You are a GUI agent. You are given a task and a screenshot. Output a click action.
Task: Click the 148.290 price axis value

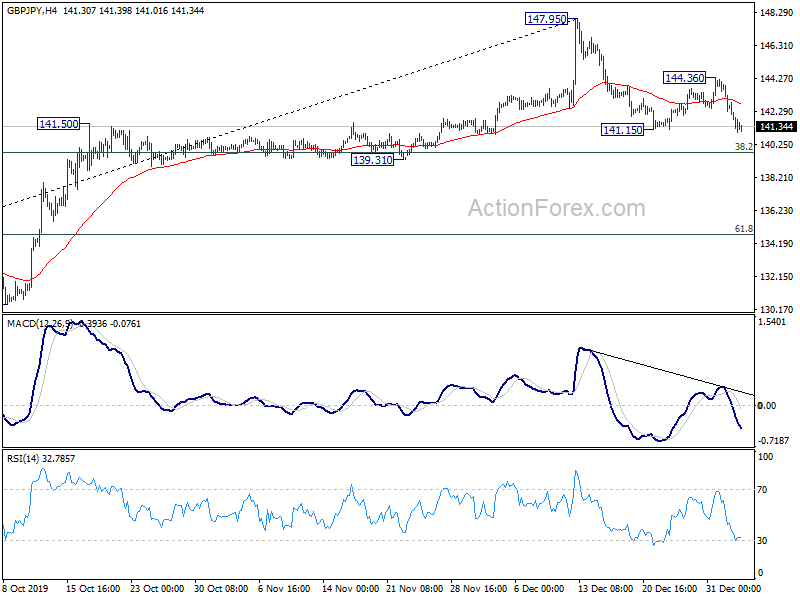coord(776,13)
